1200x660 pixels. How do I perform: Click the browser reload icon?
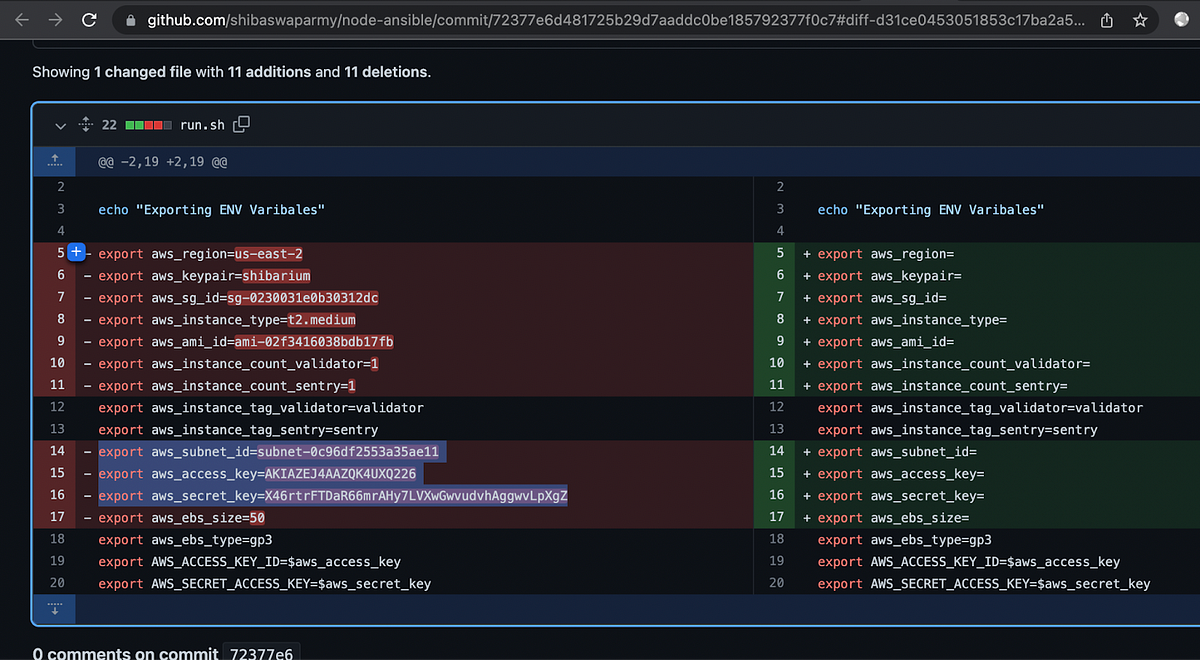coord(89,19)
